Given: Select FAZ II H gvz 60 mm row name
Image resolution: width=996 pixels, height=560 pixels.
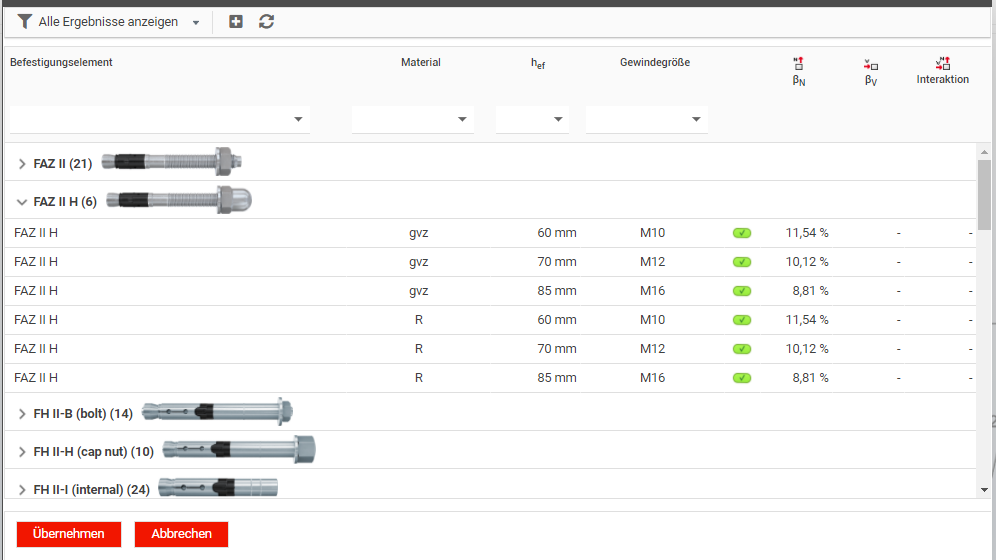Looking at the screenshot, I should coord(36,233).
